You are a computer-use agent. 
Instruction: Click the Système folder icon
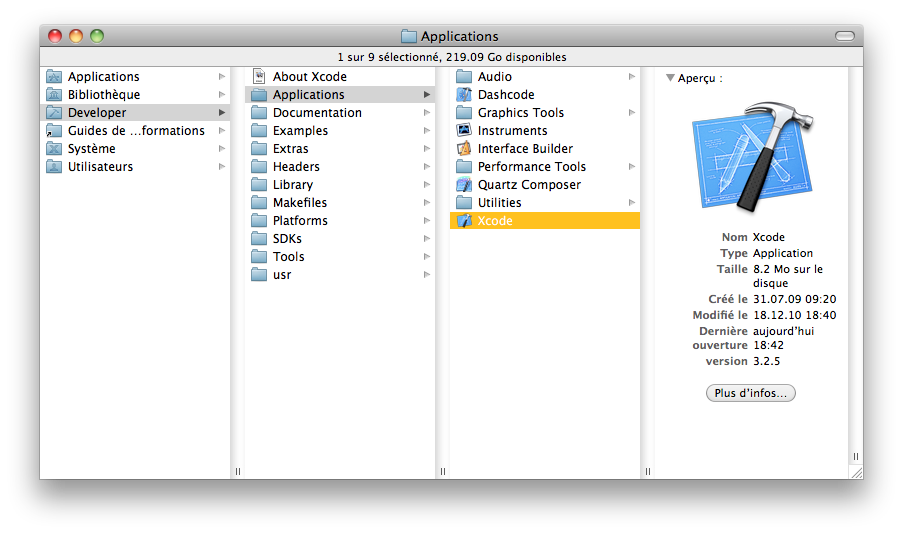[54, 149]
